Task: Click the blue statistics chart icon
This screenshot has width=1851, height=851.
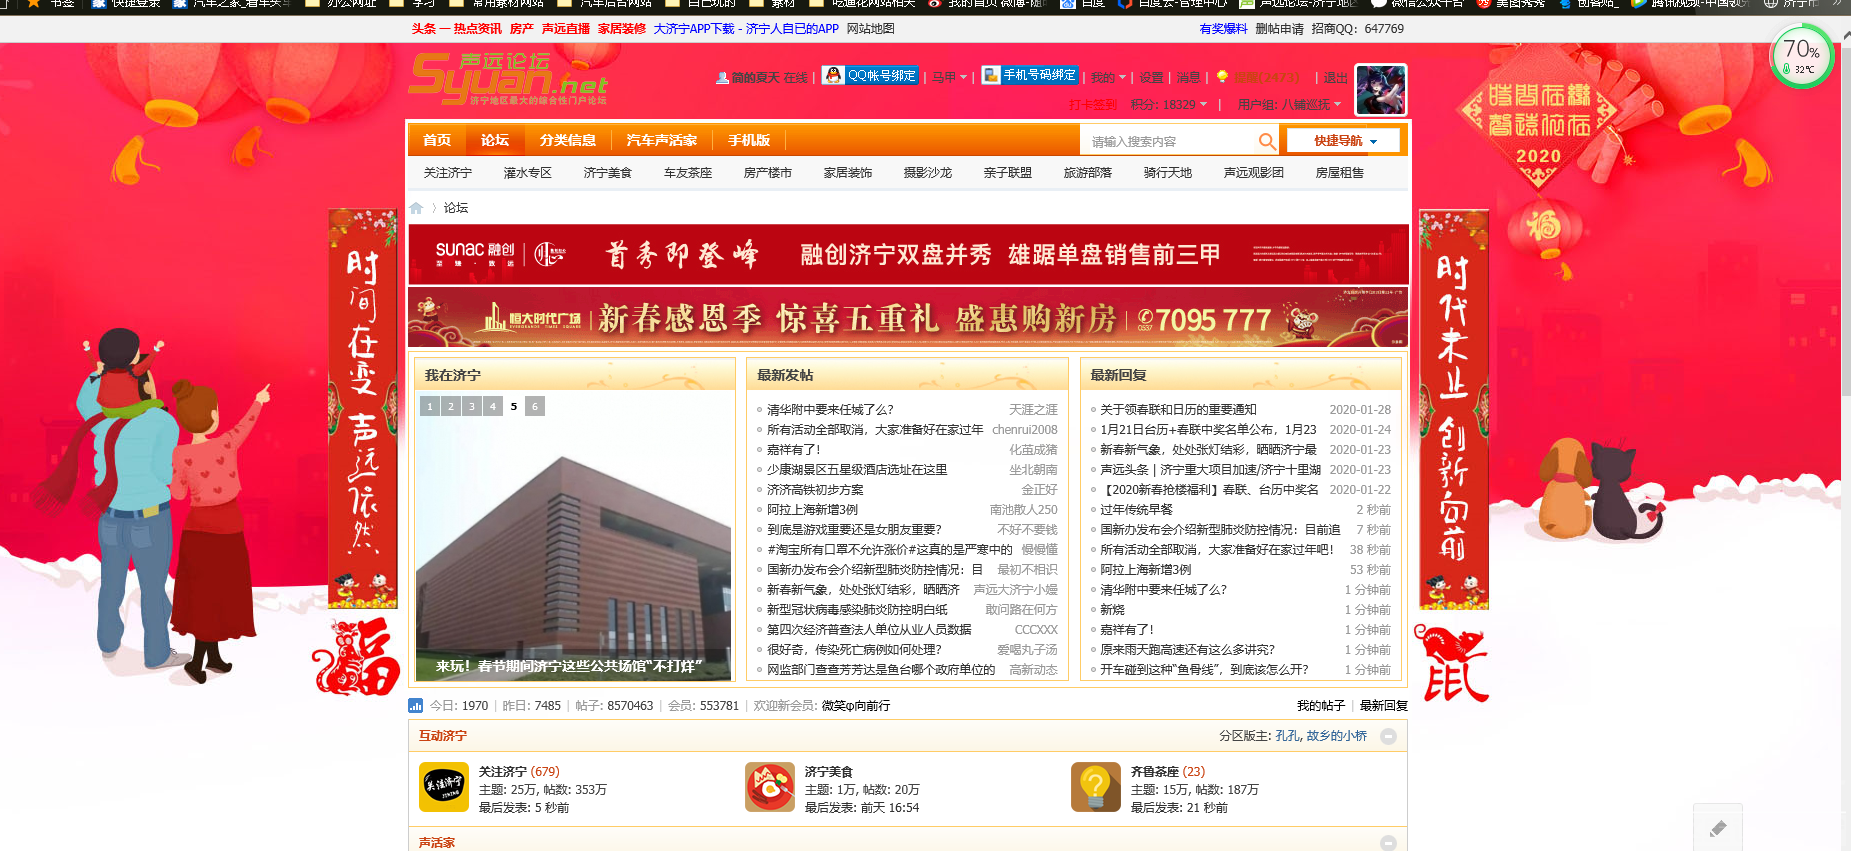Action: pyautogui.click(x=416, y=705)
